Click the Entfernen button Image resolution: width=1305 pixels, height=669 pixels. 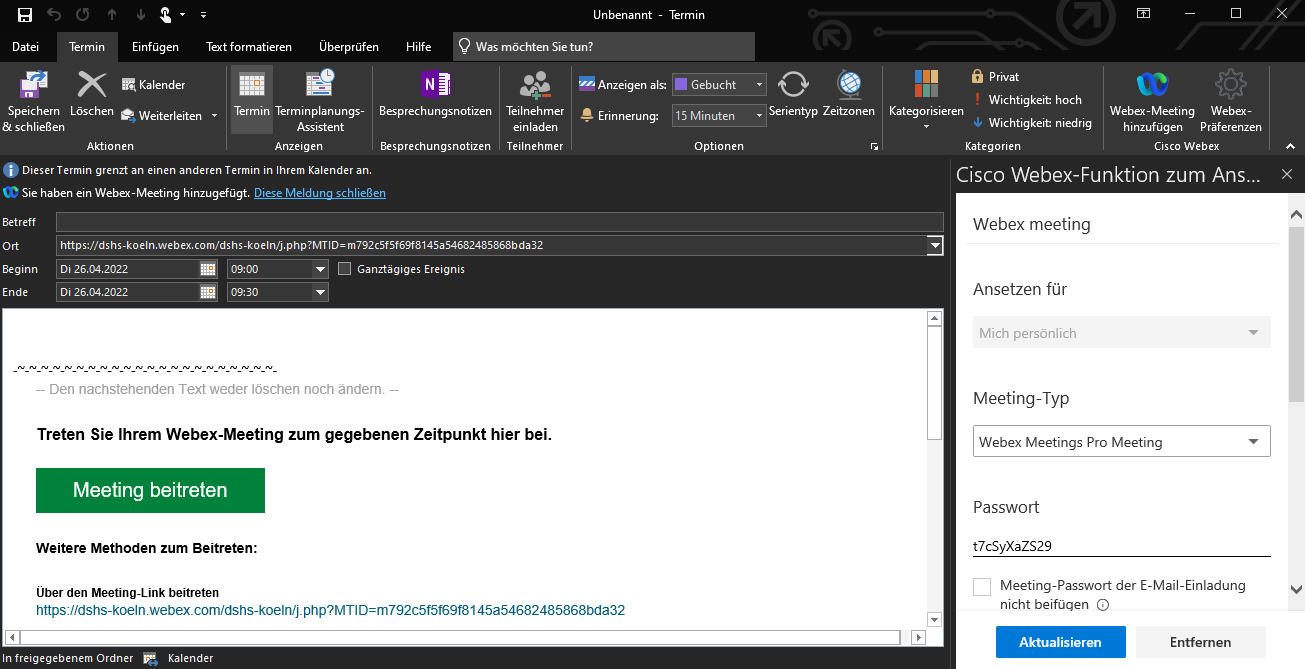pos(1201,642)
